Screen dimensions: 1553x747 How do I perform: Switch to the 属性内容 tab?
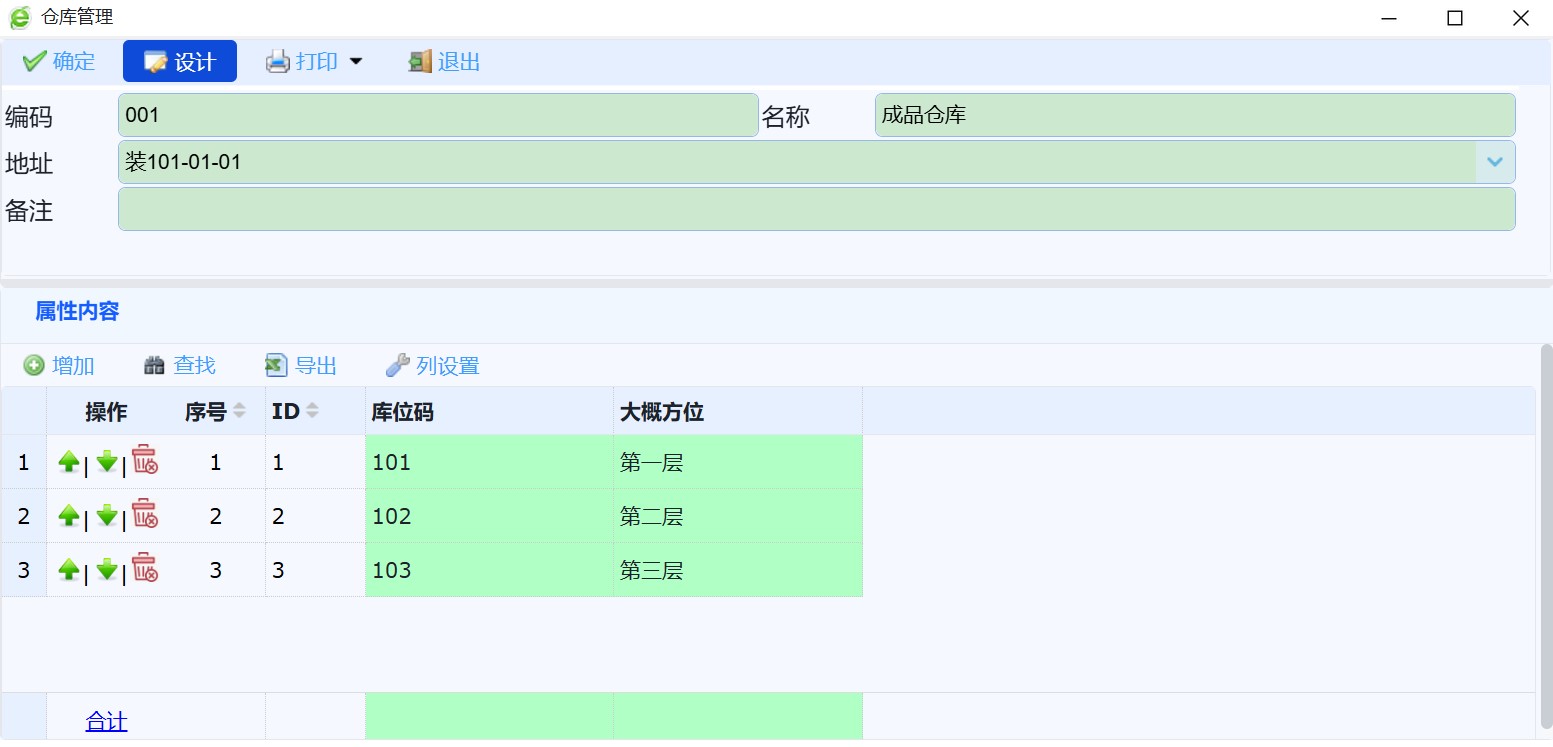[77, 311]
